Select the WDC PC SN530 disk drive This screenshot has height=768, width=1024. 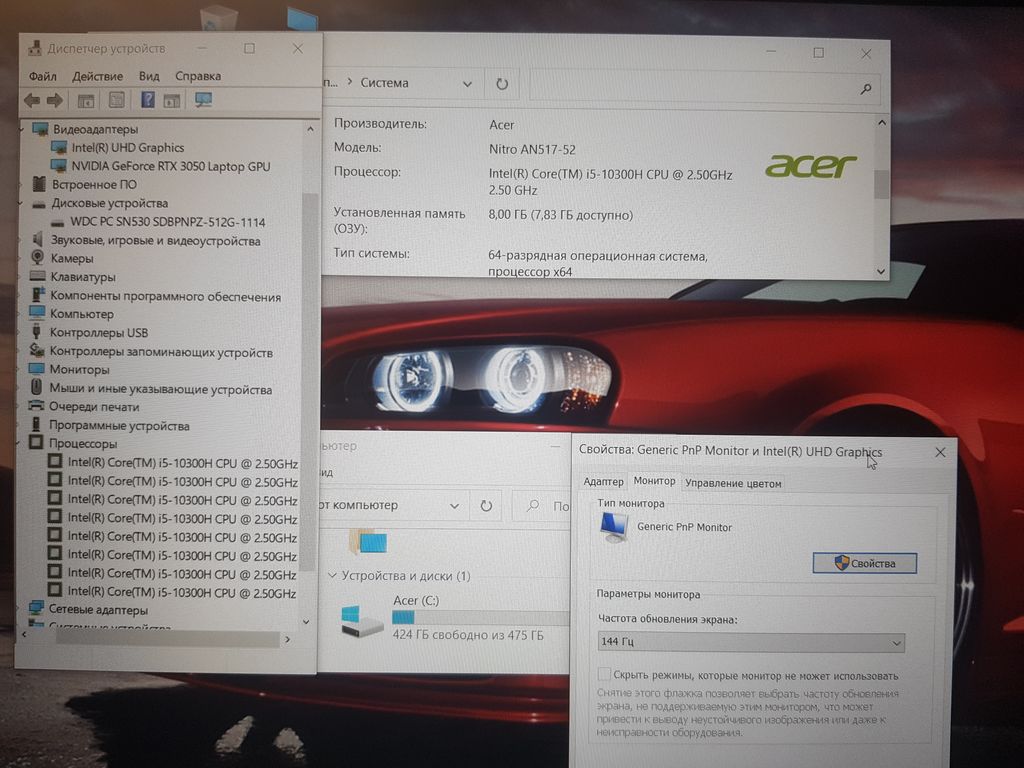pos(167,222)
